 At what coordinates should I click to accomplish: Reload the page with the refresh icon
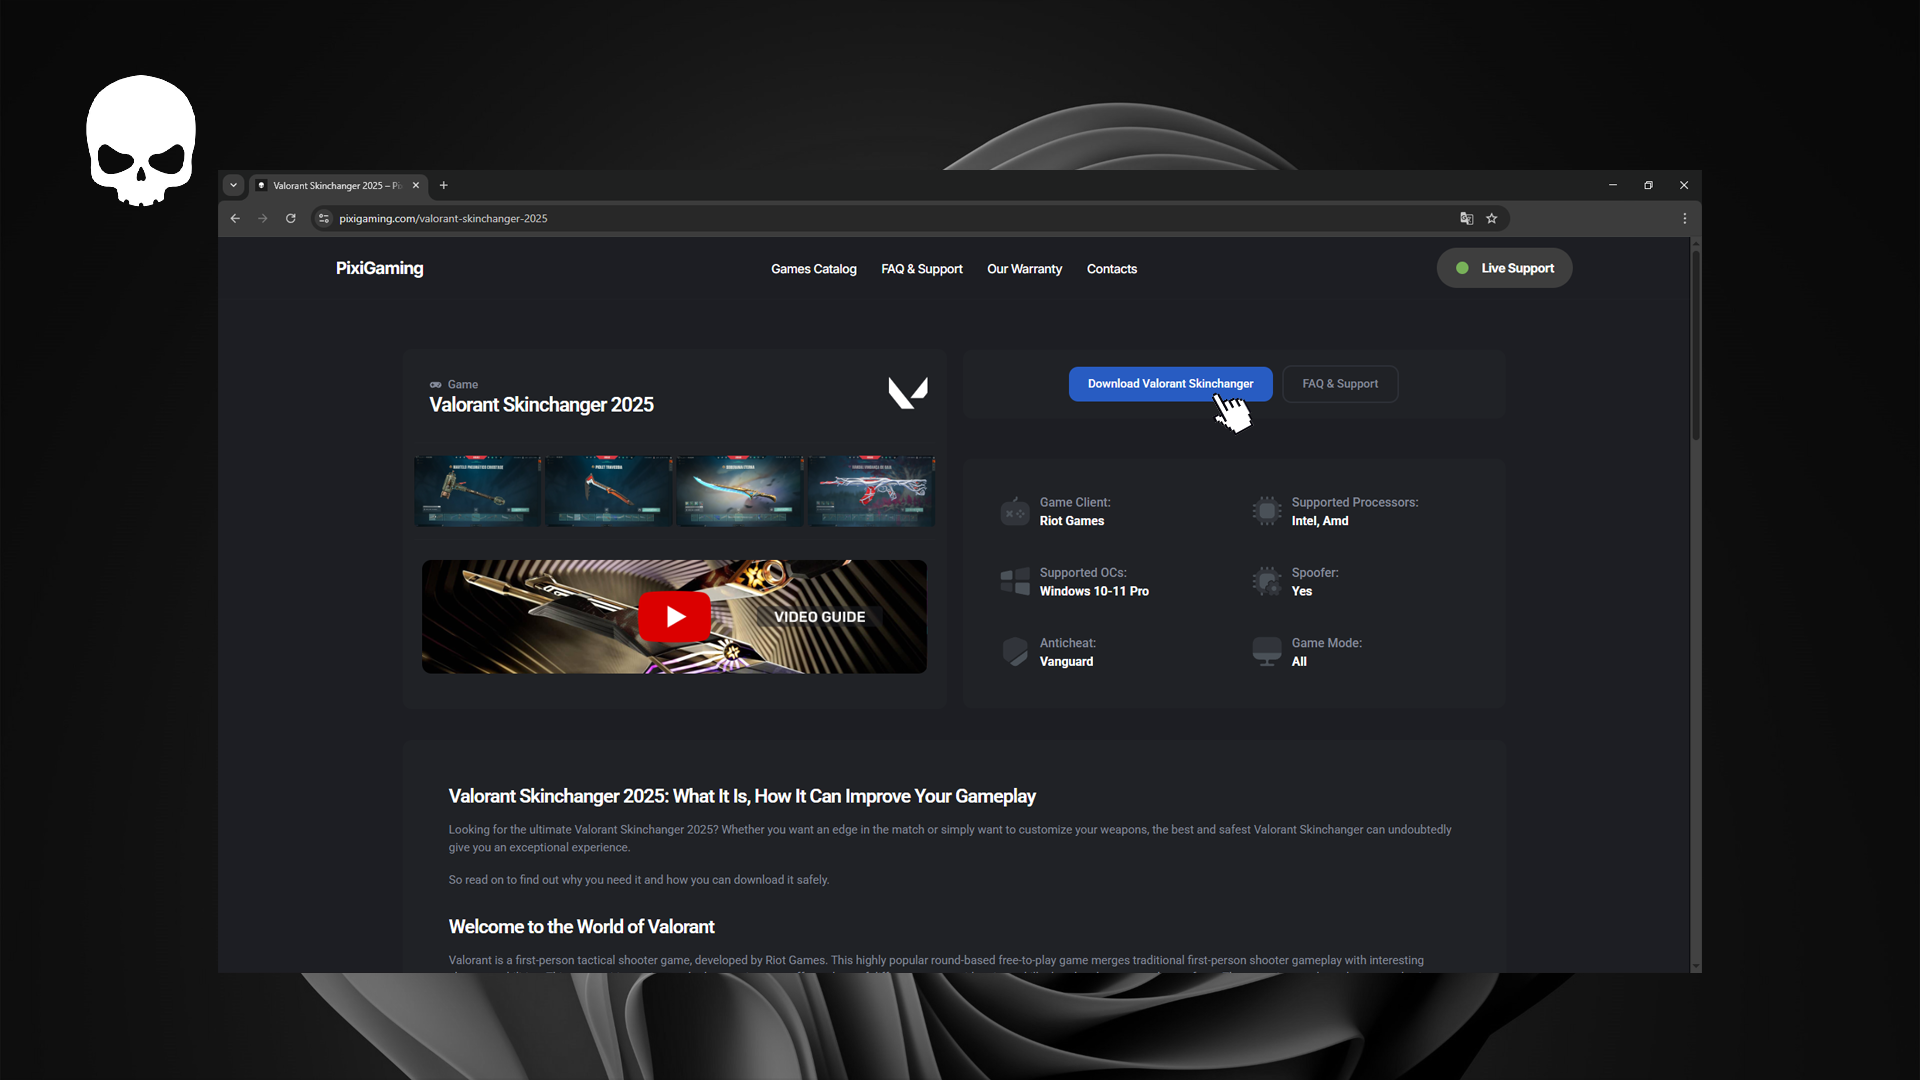click(x=291, y=218)
